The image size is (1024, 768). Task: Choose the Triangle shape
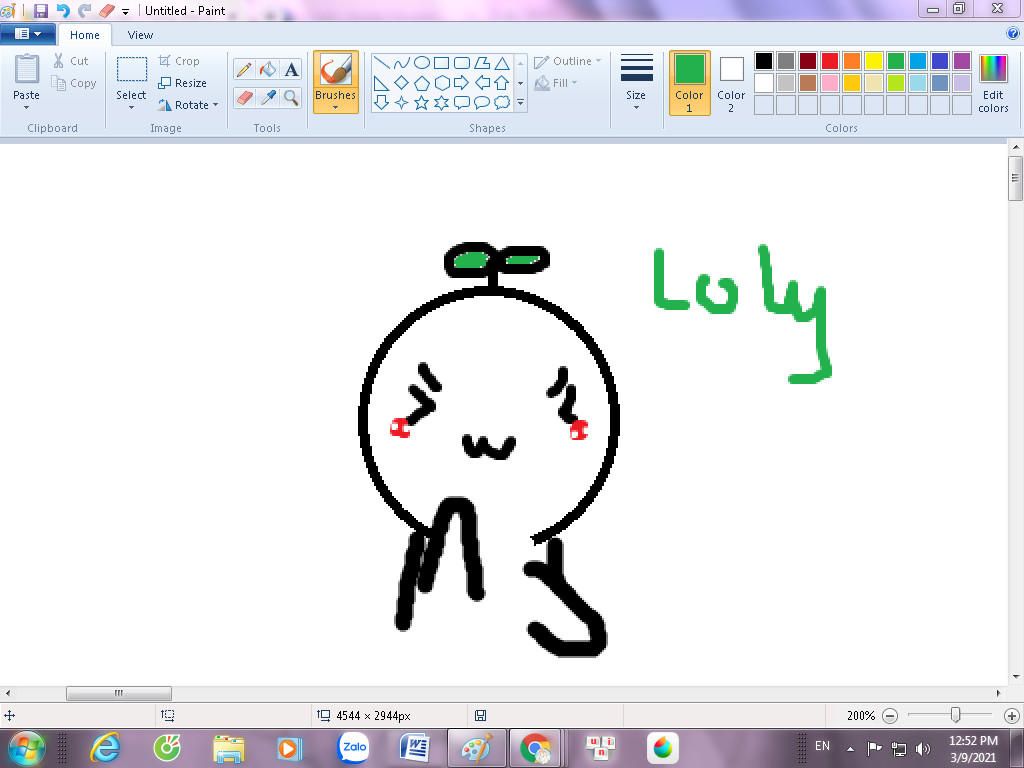click(502, 63)
